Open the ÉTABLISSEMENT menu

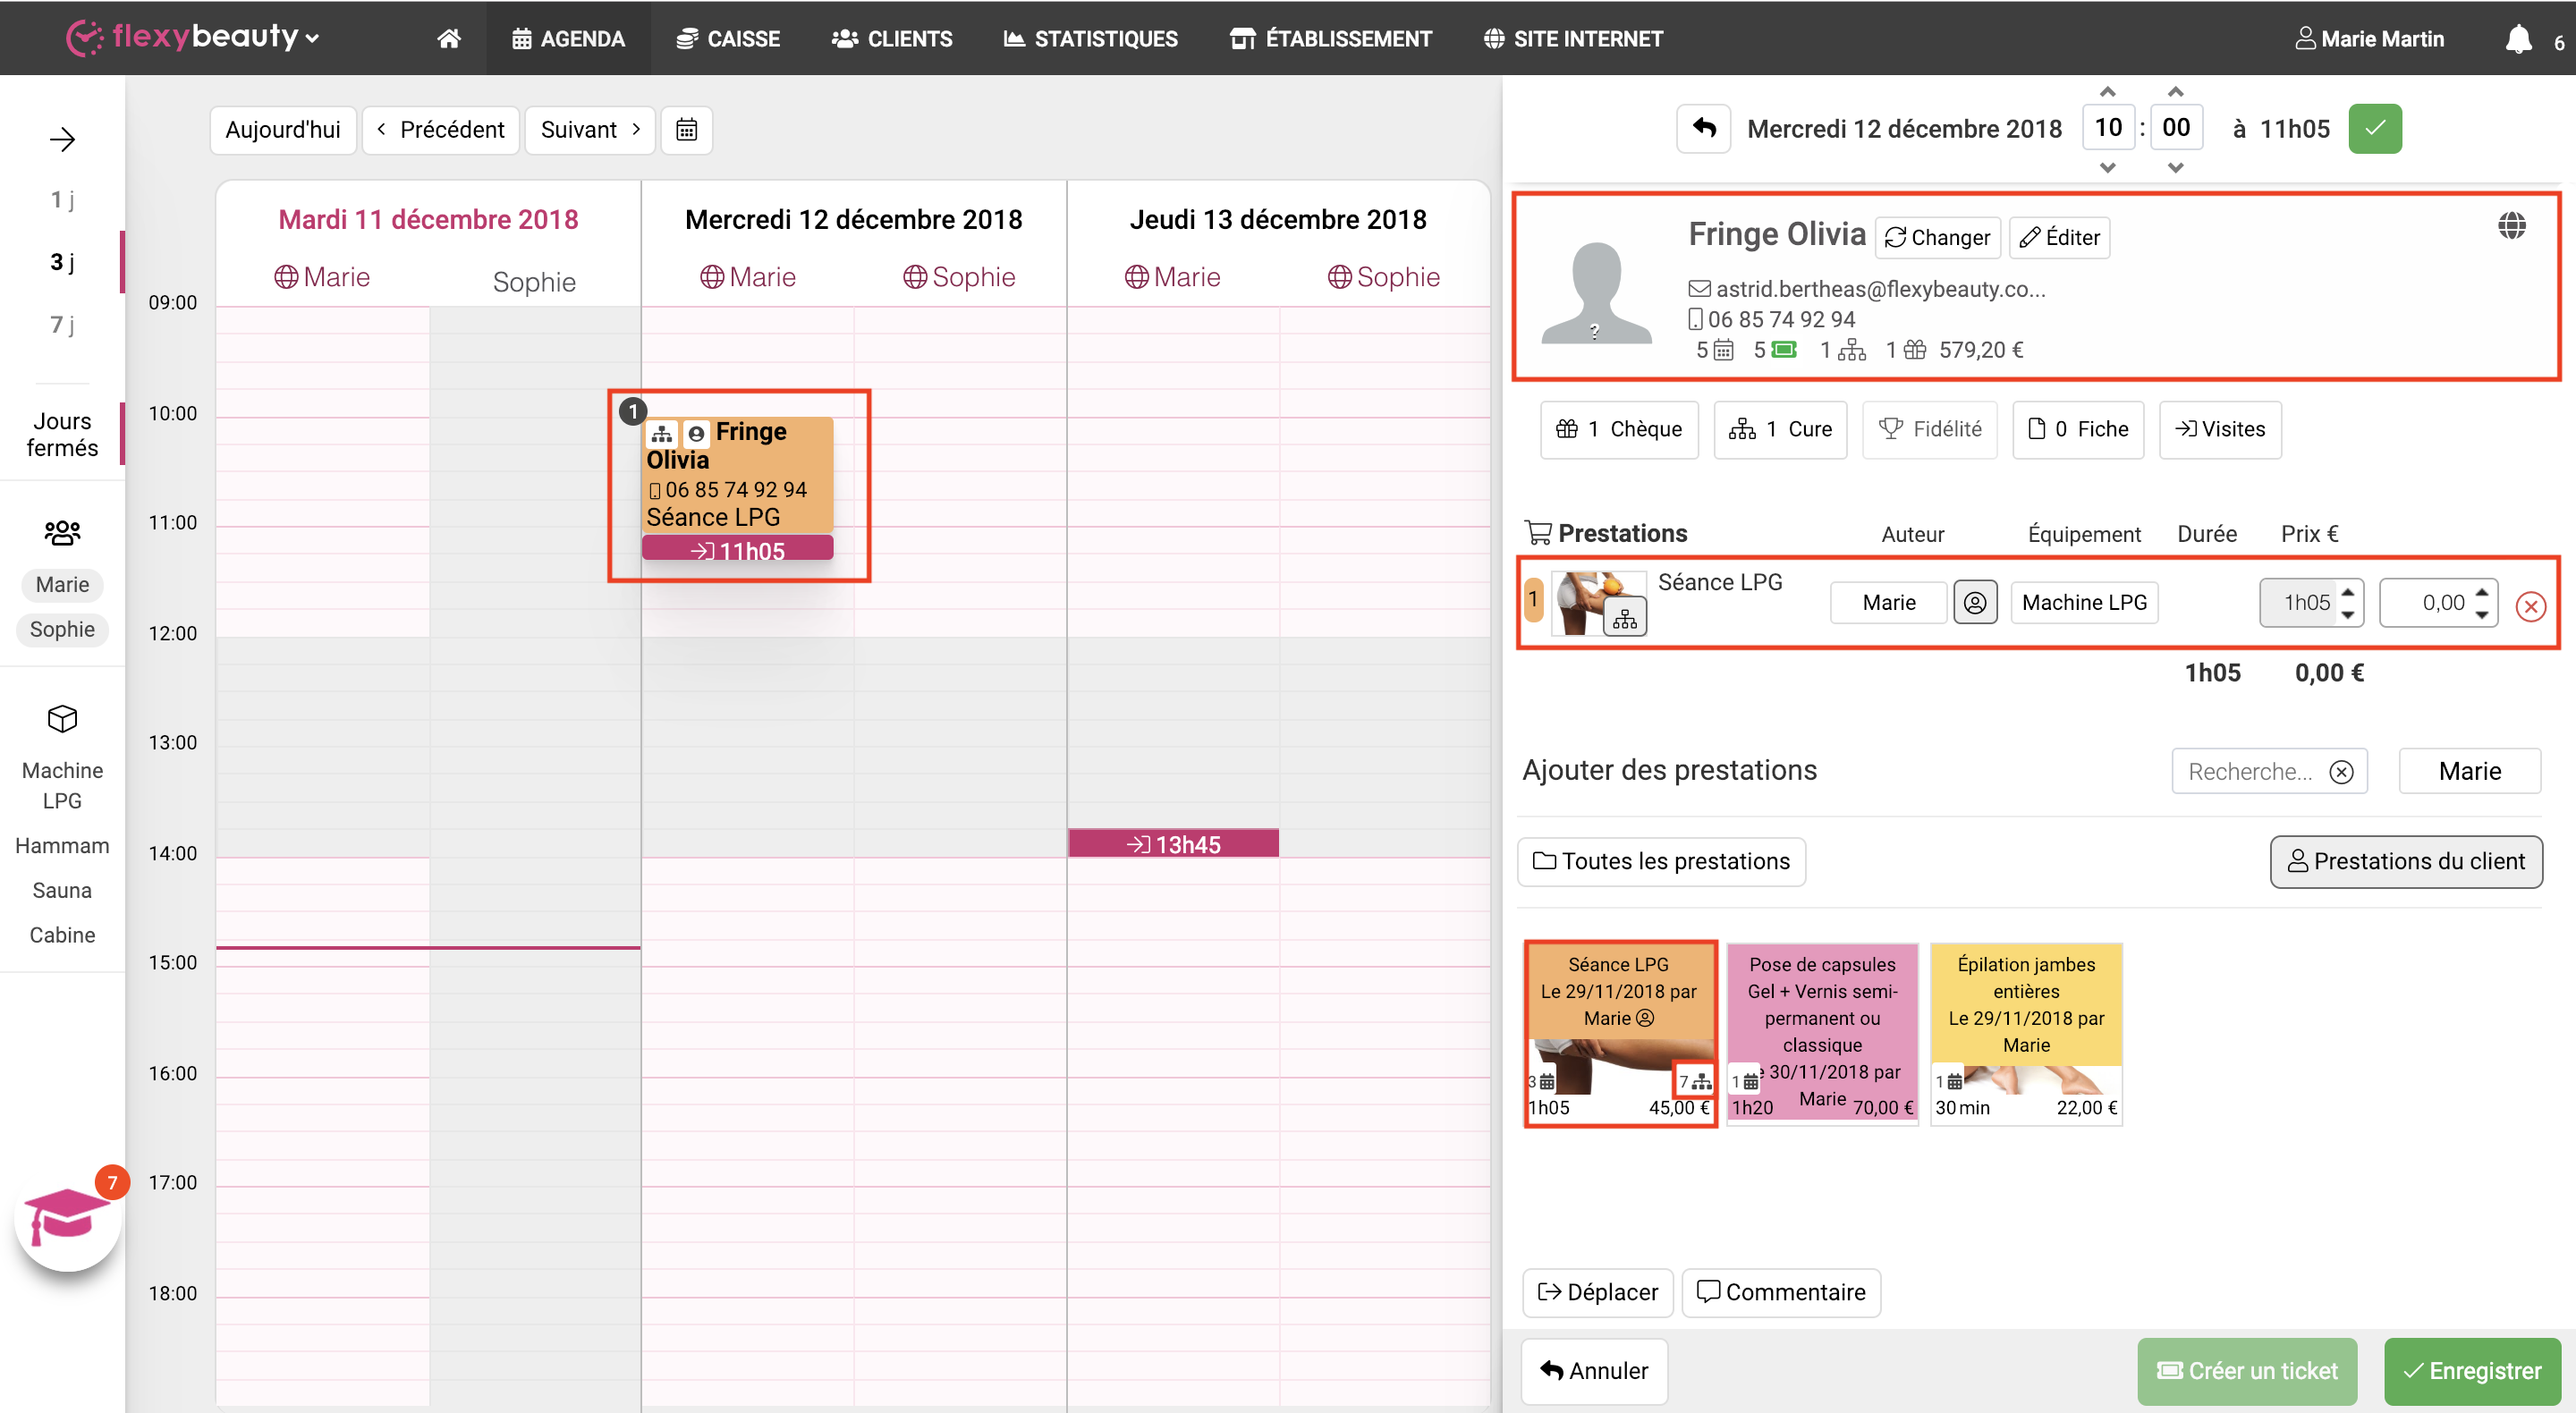click(1331, 38)
